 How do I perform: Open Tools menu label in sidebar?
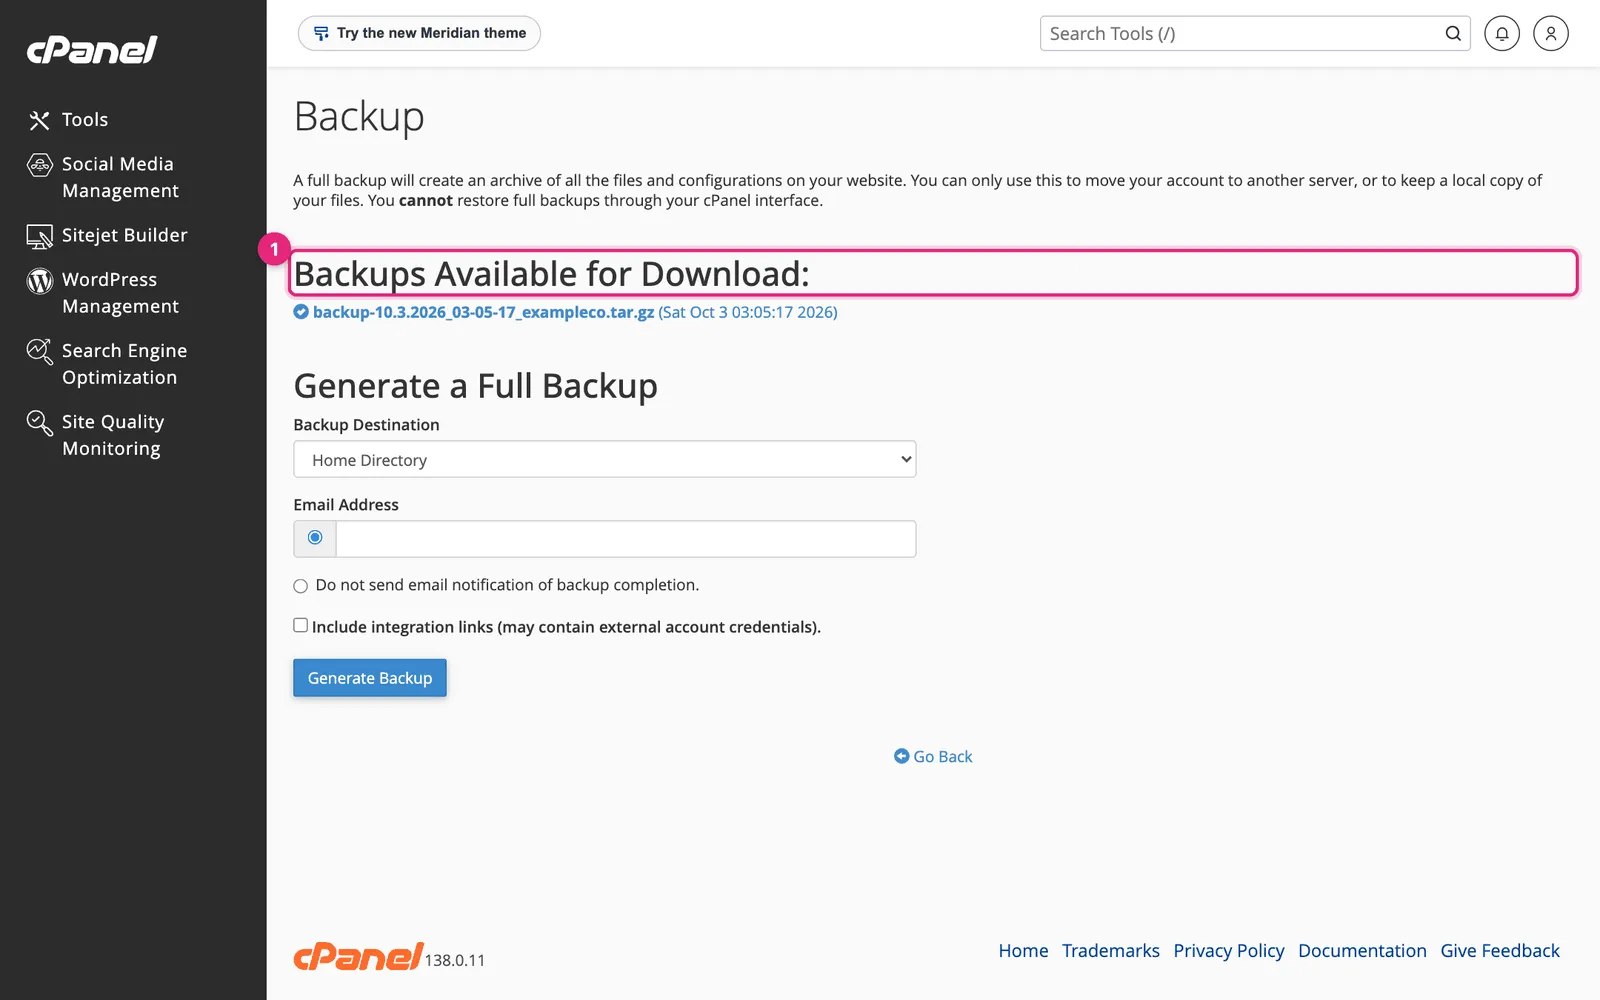click(85, 120)
